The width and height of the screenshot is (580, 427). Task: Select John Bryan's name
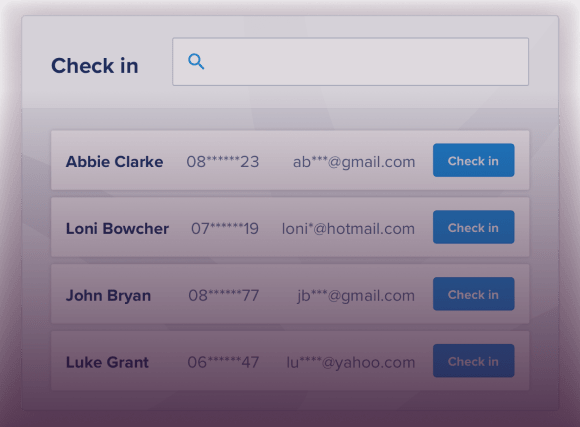[108, 296]
